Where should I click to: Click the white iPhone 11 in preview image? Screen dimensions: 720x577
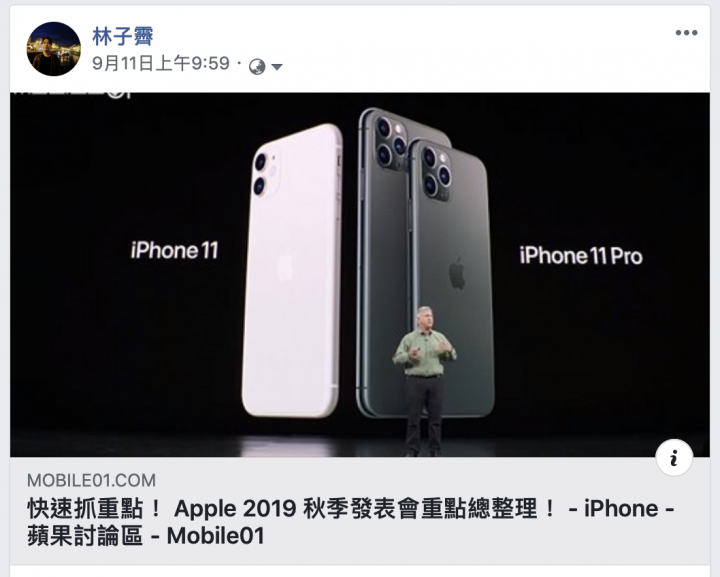click(x=292, y=270)
